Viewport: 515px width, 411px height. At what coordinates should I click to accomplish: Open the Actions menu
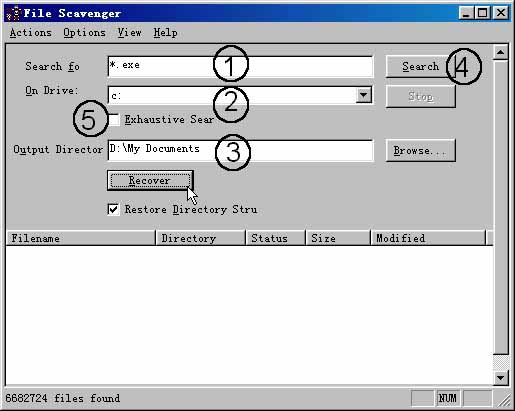[31, 33]
